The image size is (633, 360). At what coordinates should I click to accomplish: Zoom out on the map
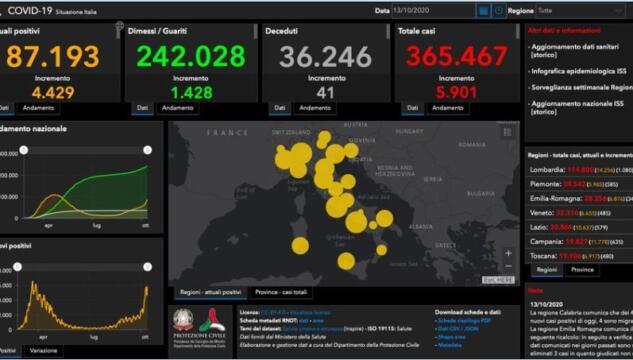(x=508, y=266)
